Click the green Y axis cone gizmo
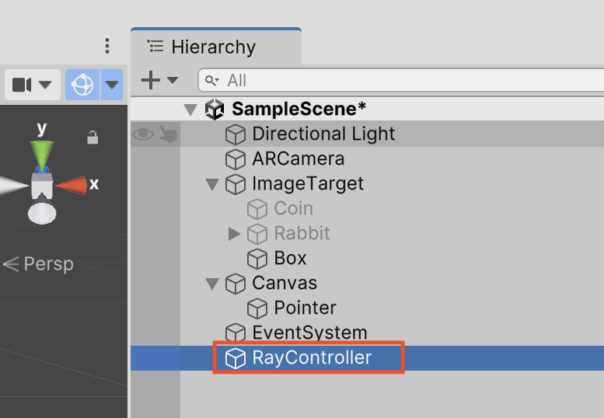 [x=42, y=155]
